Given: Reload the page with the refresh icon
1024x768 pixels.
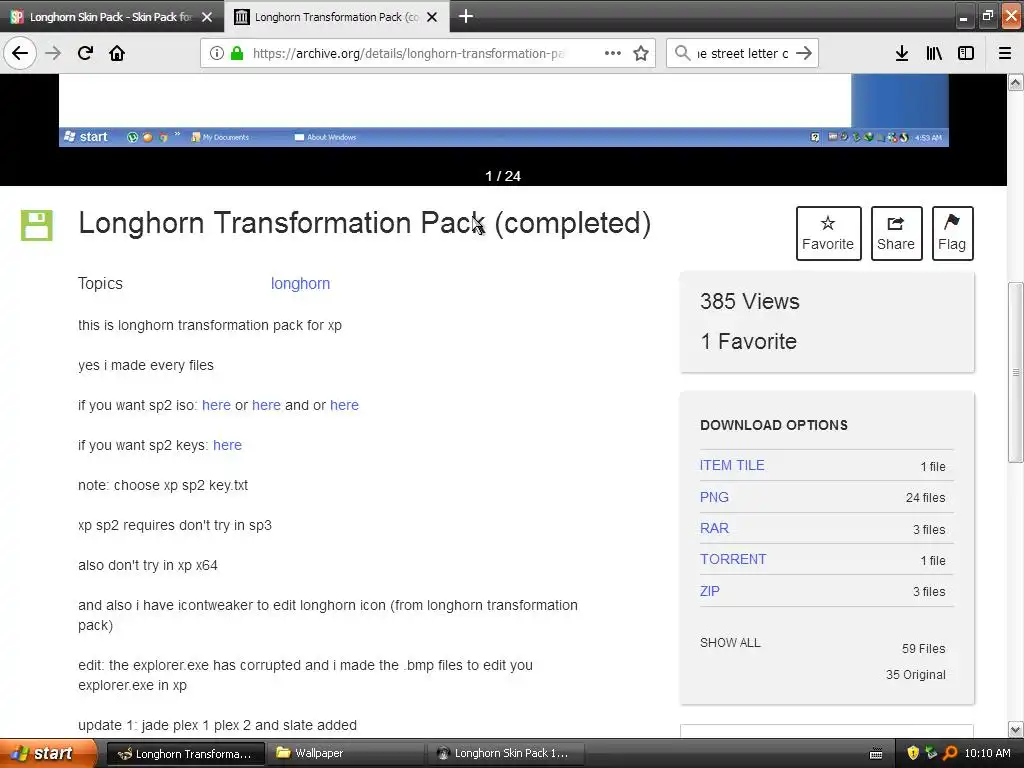Looking at the screenshot, I should (85, 53).
